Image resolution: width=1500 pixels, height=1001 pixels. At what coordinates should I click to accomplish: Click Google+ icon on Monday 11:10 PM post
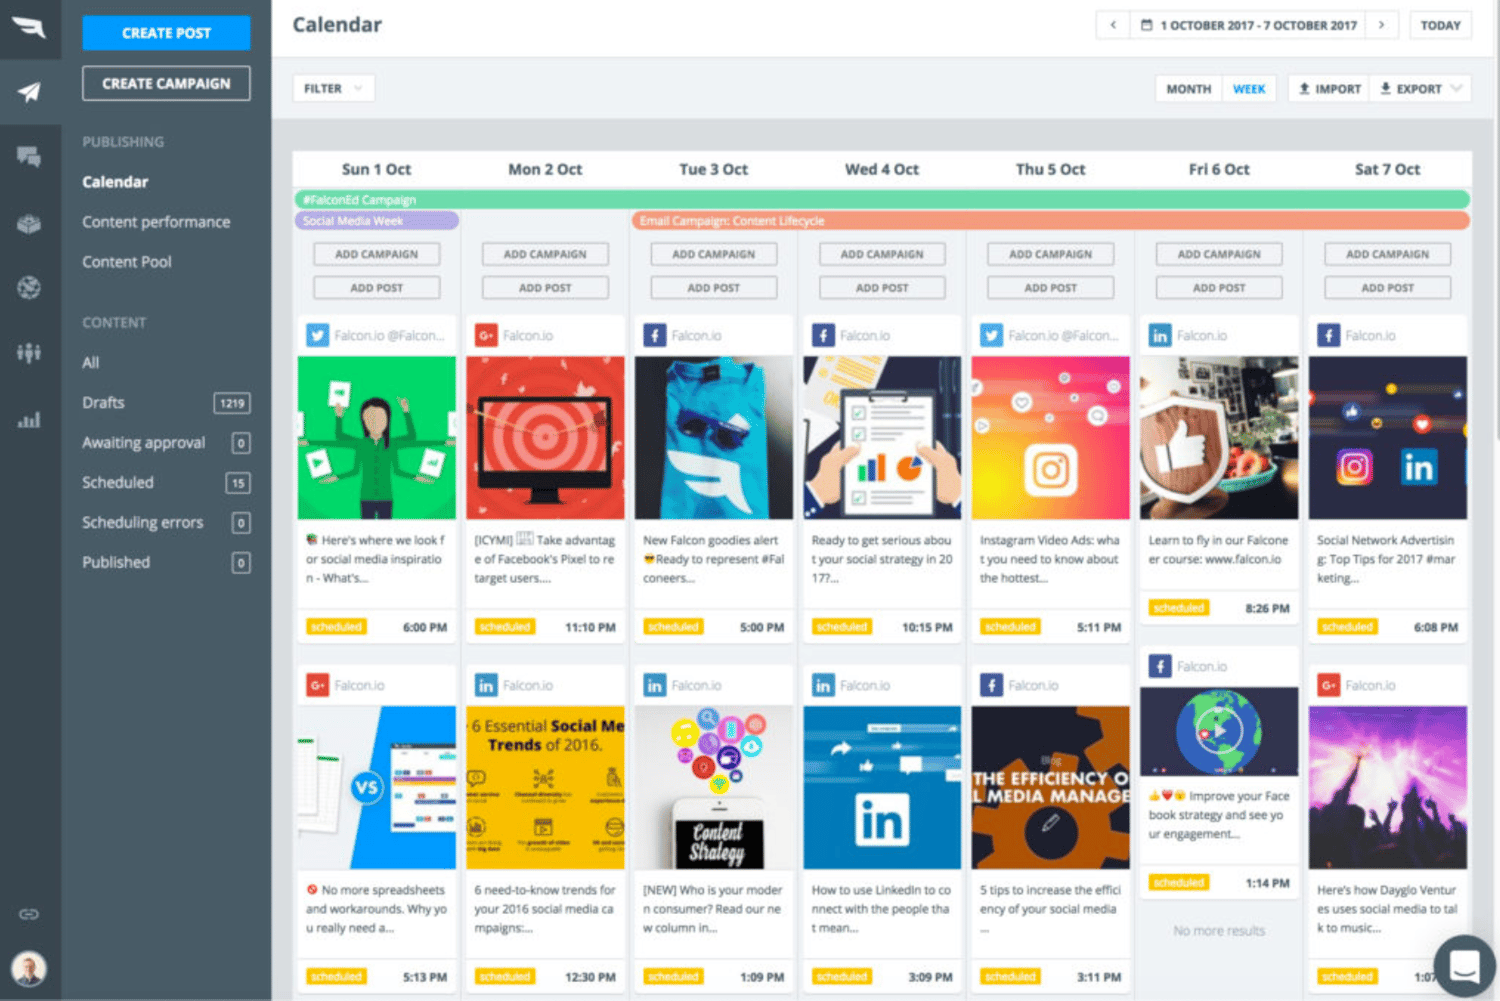[x=486, y=335]
